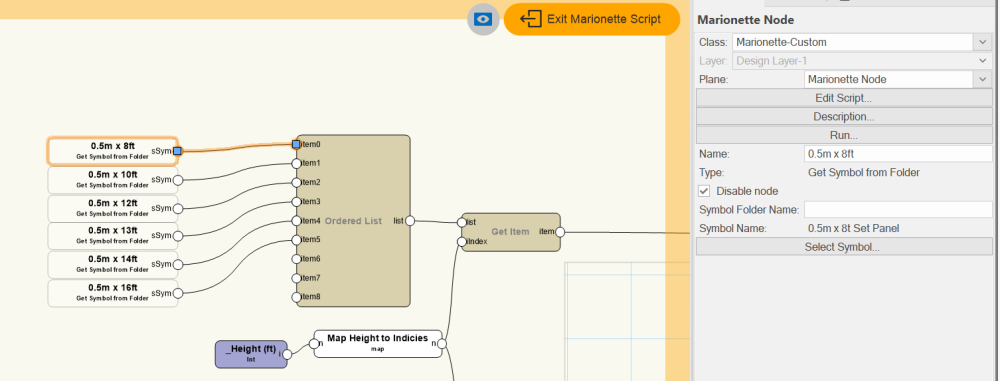1000x381 pixels.
Task: Click the iIndex input port on Get Item
Action: pyautogui.click(x=462, y=241)
